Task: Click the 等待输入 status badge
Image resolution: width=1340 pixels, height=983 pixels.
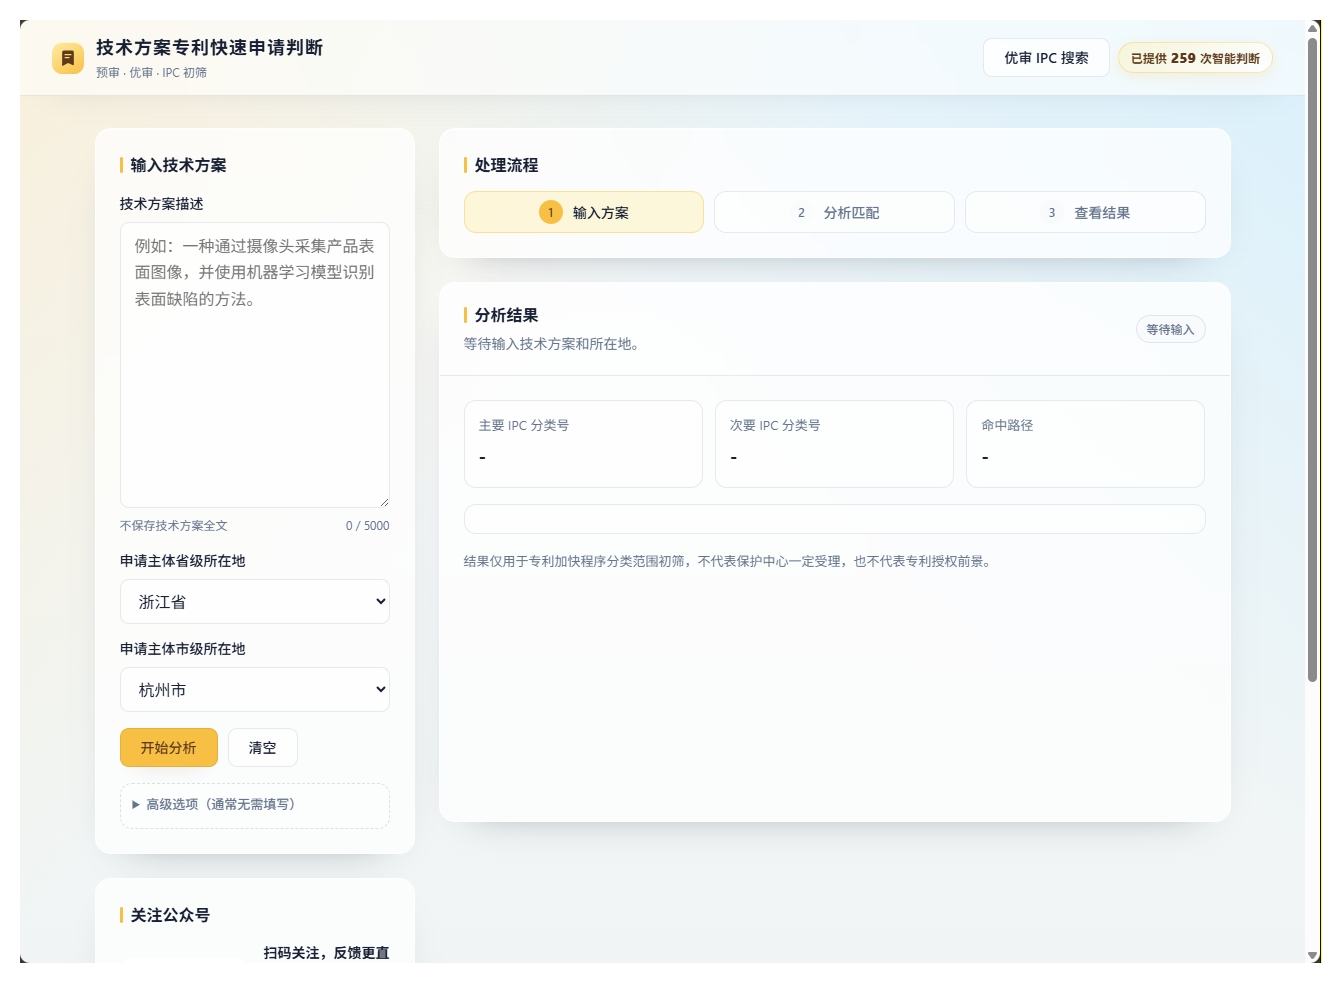Action: point(1171,329)
